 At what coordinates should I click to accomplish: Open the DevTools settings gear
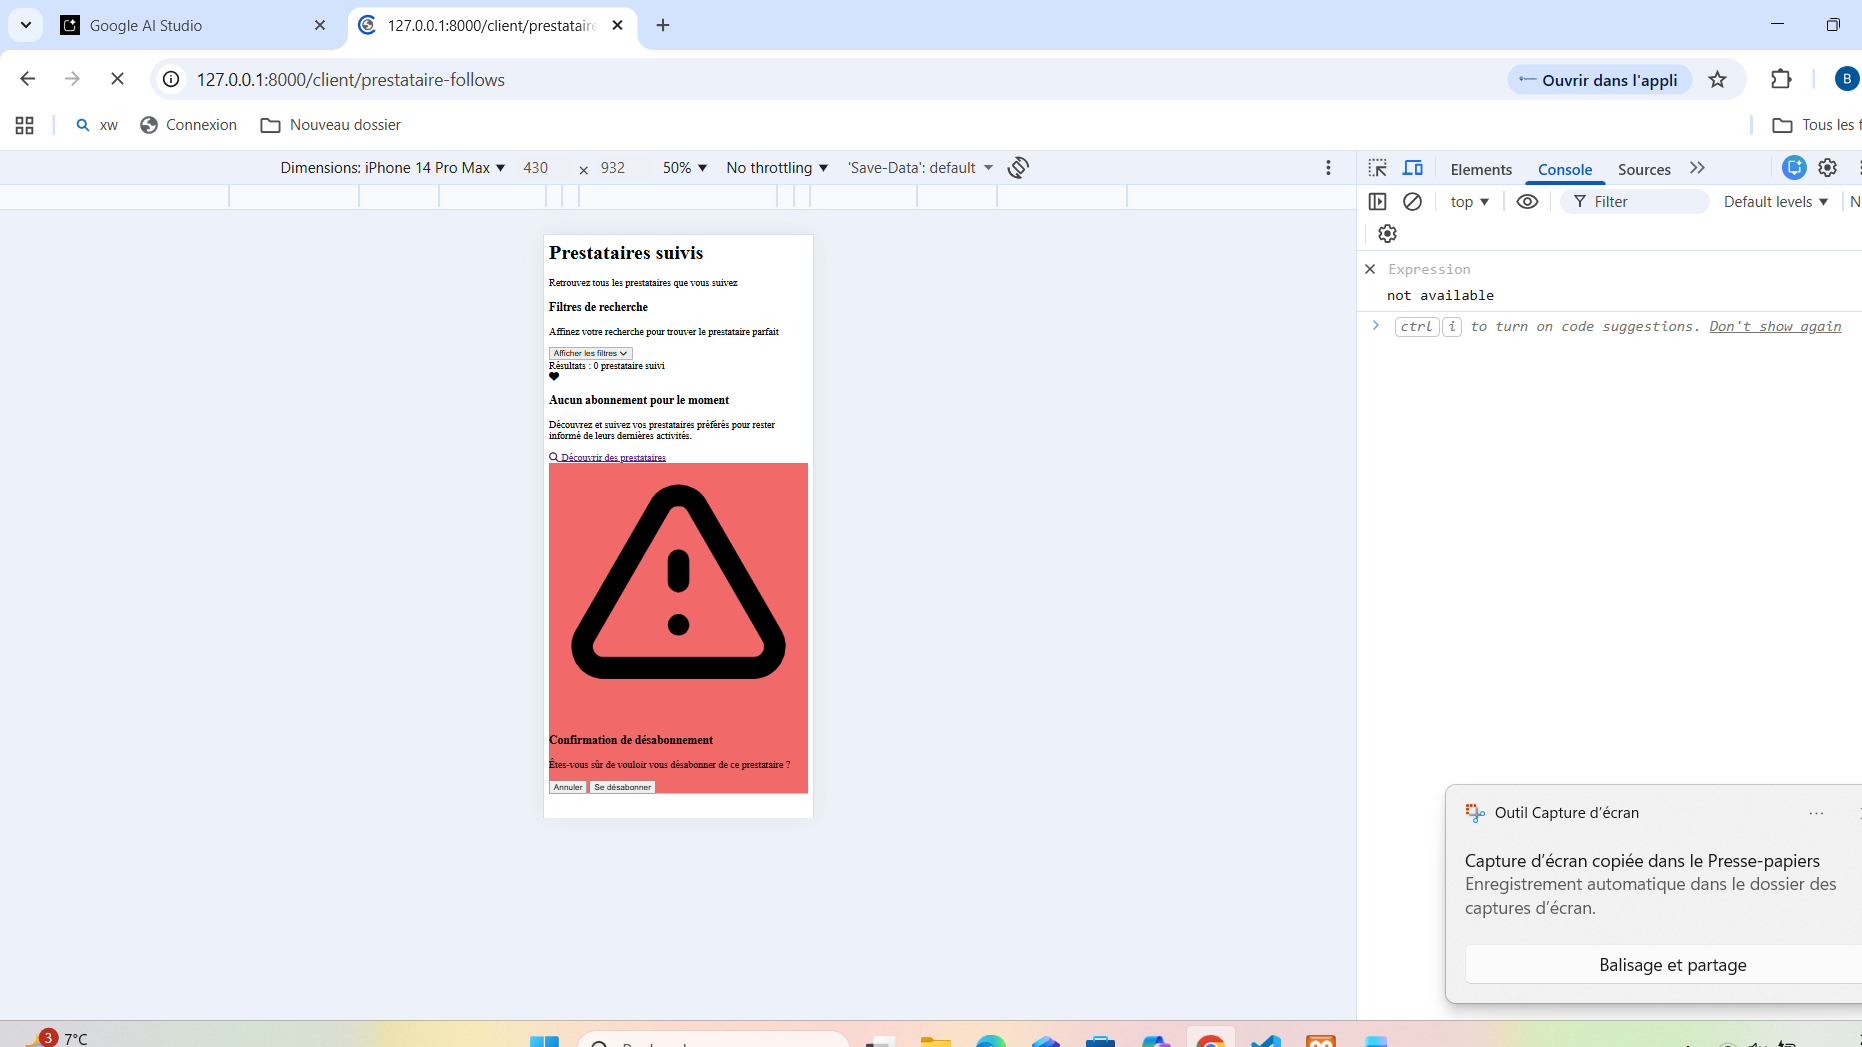(x=1827, y=168)
